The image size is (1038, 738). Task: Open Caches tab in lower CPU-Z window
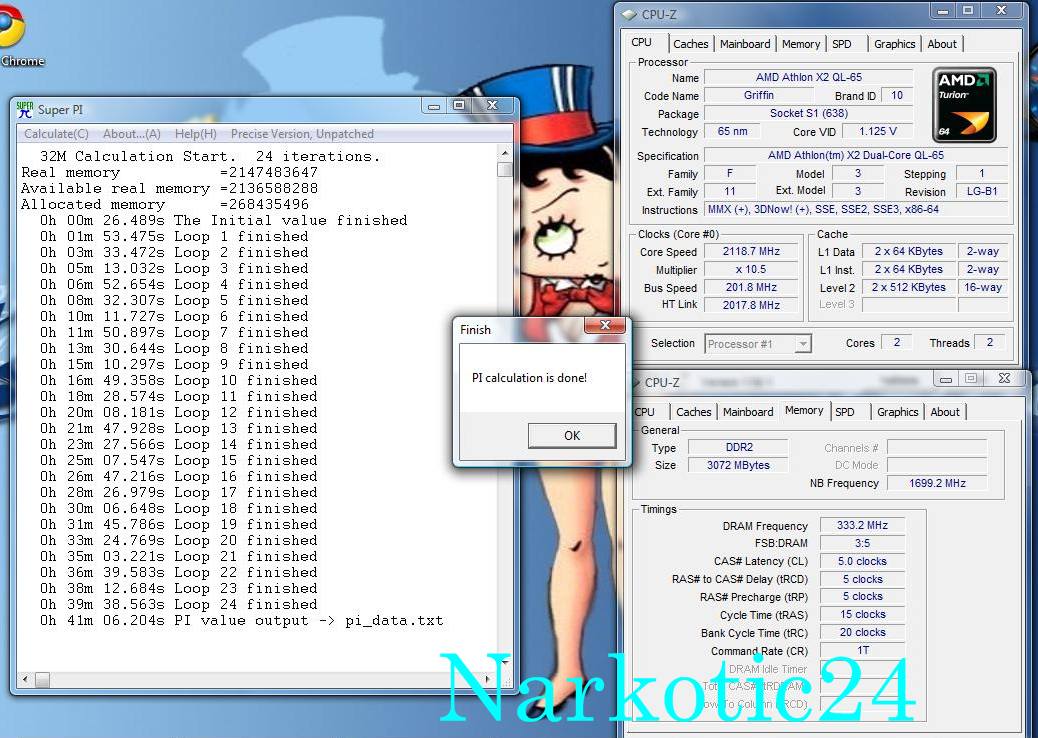[x=693, y=412]
